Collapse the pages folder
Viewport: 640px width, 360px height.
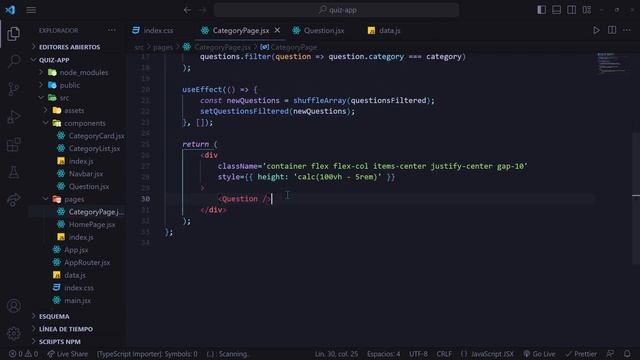pyautogui.click(x=74, y=199)
